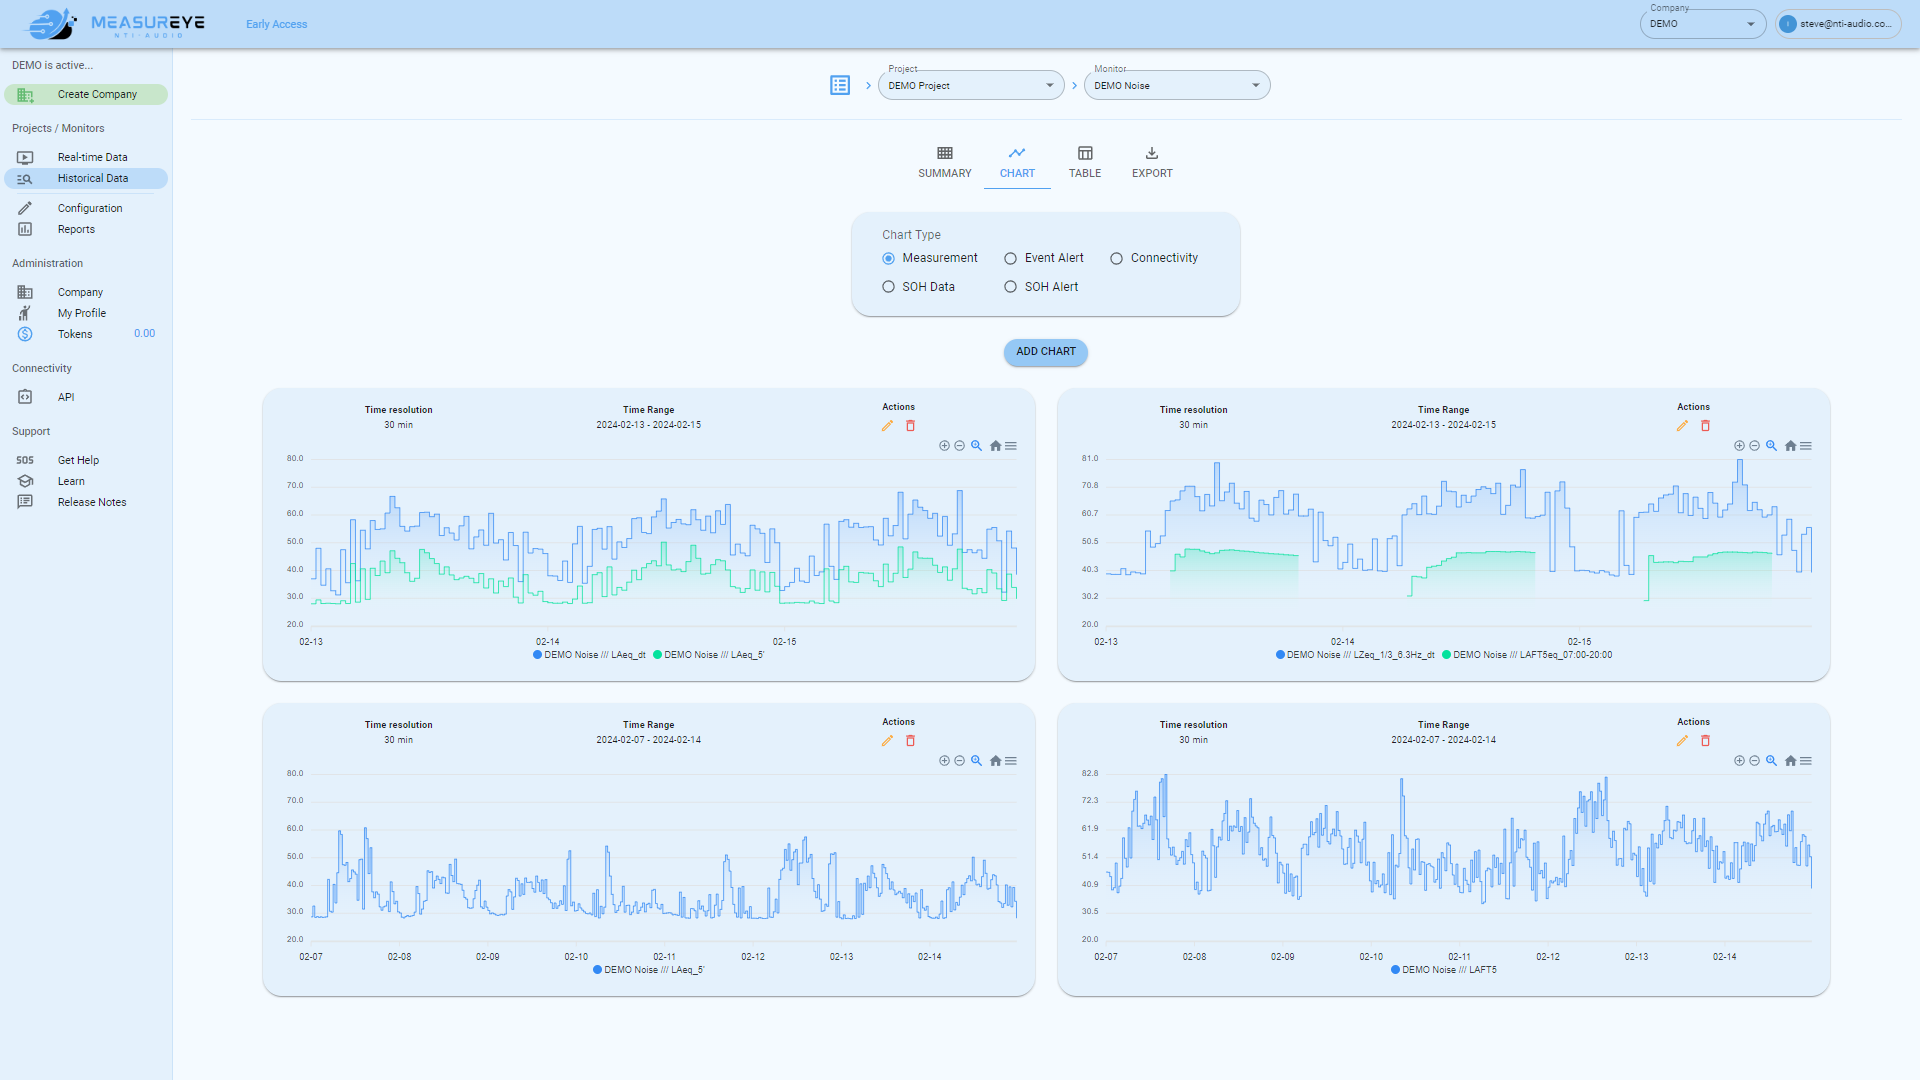1920x1080 pixels.
Task: Toggle the LAeq_5' green legend marker
Action: point(658,656)
